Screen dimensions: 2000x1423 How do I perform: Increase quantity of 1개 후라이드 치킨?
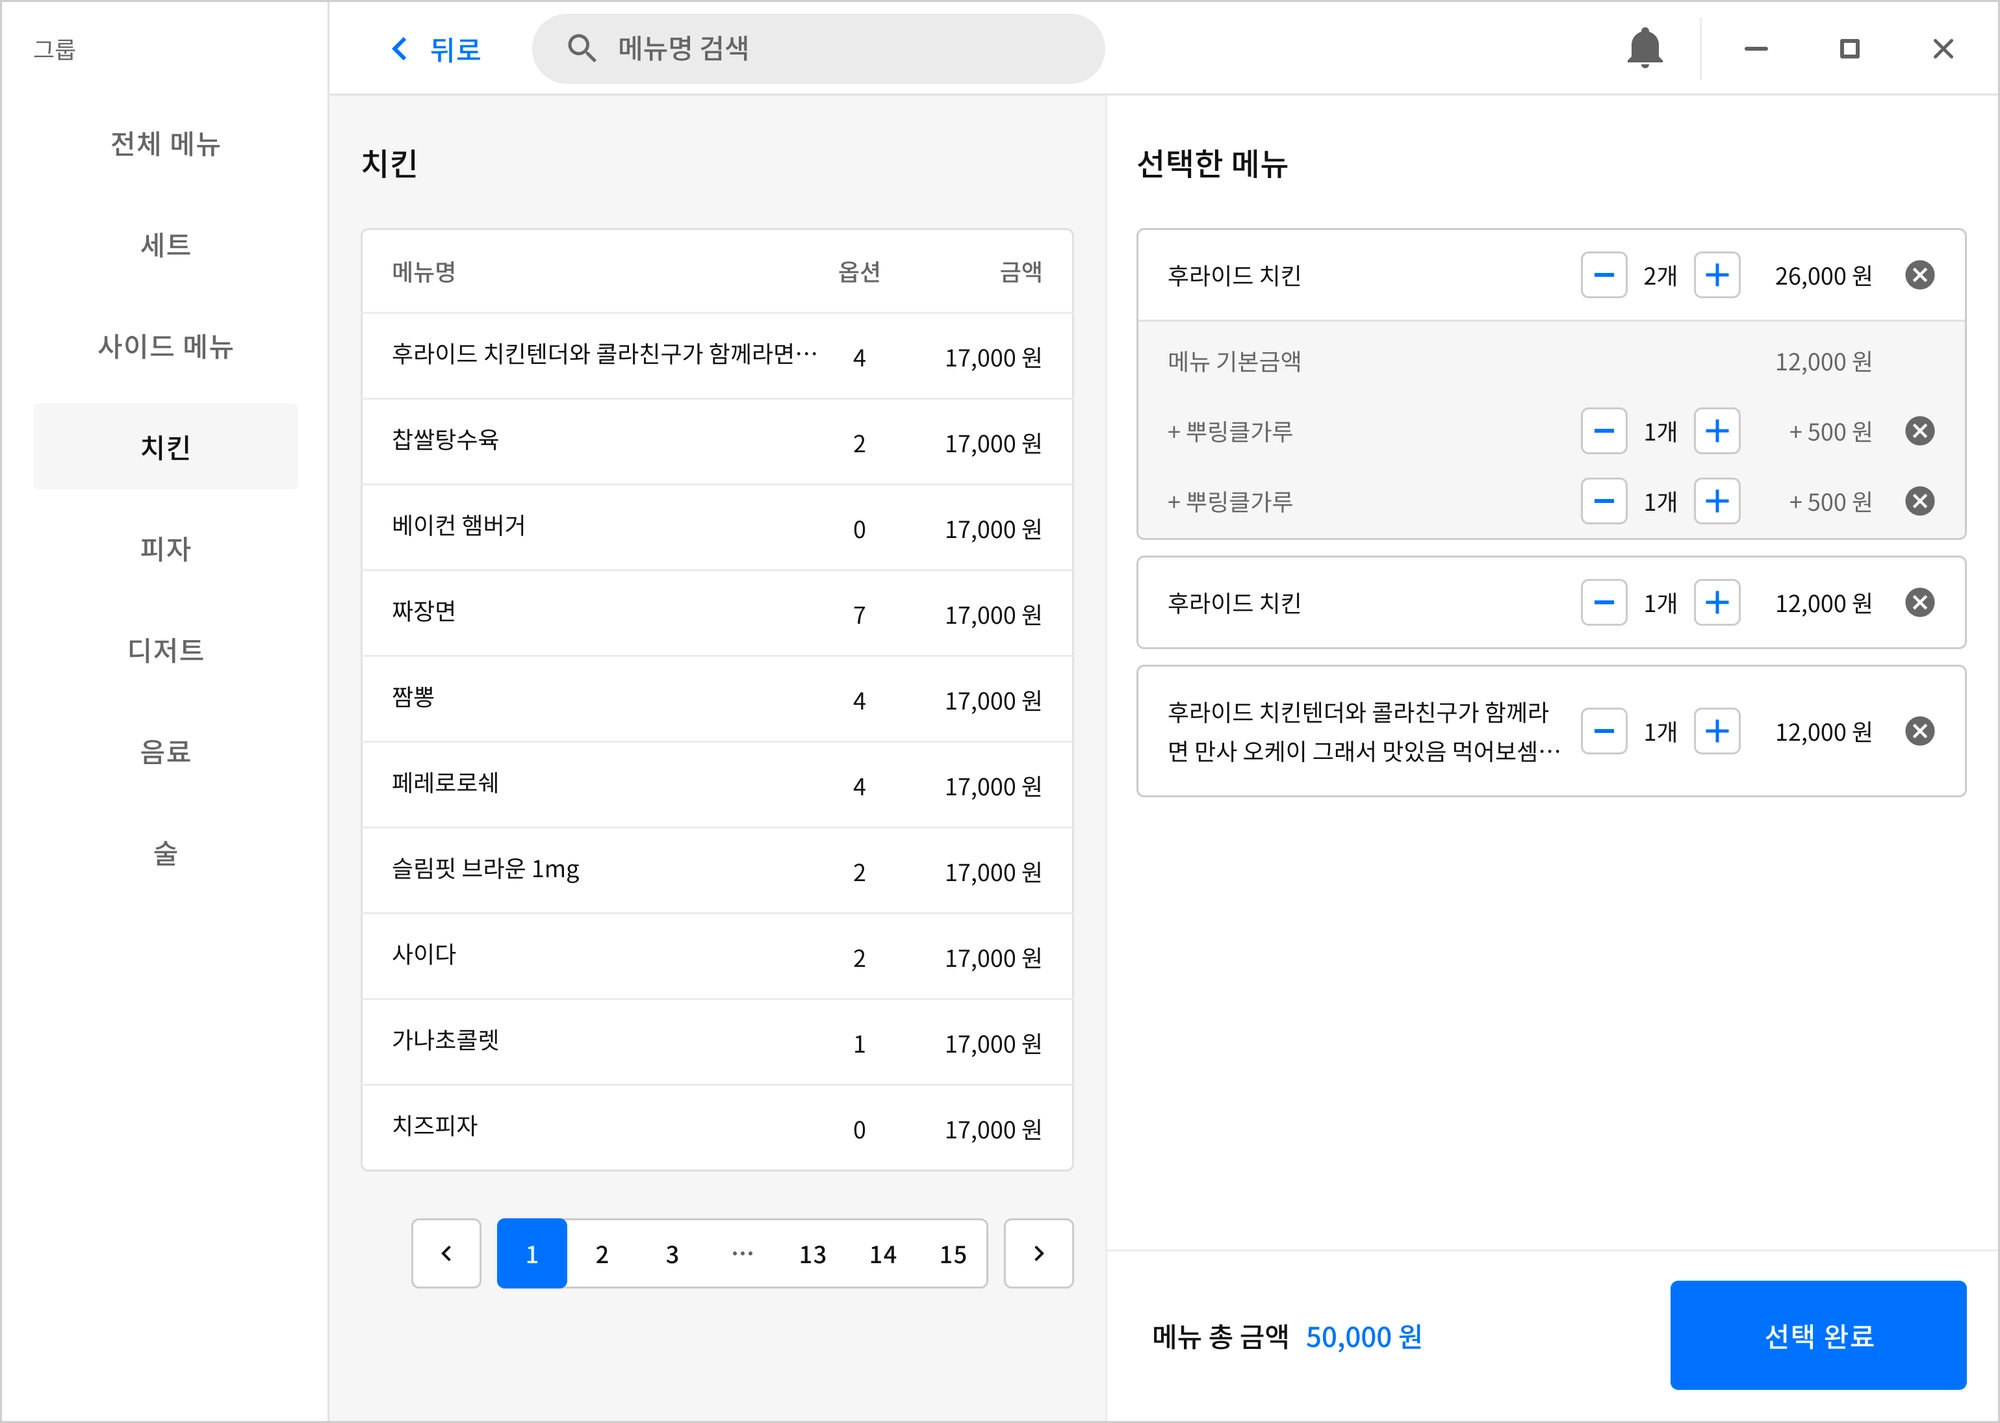pyautogui.click(x=1716, y=602)
